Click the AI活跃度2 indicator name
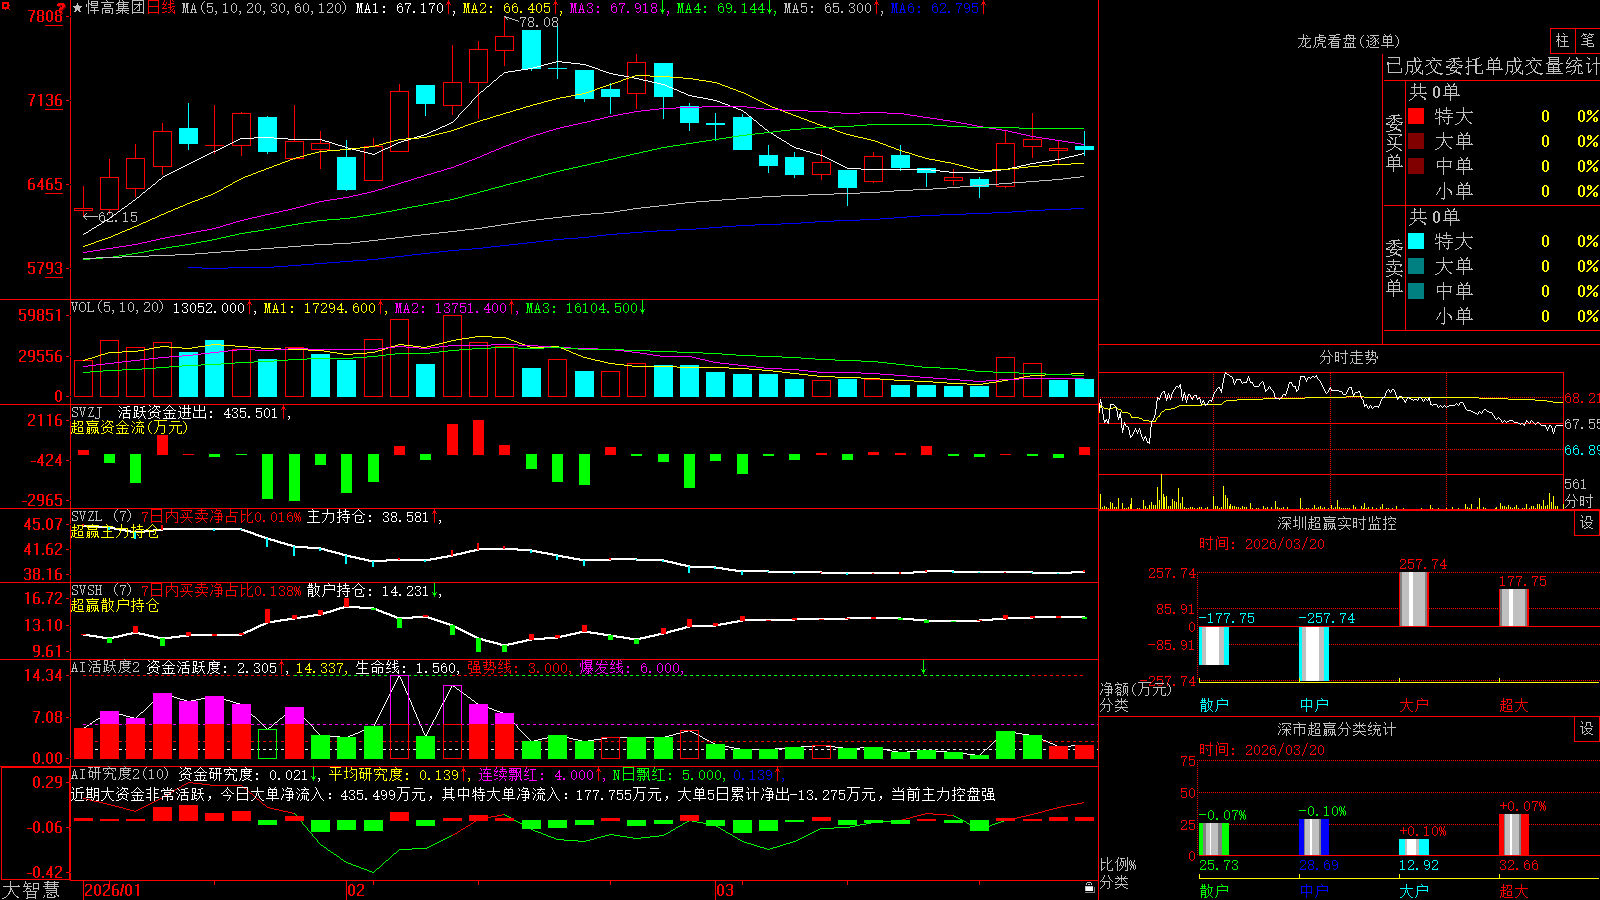1600x900 pixels. pyautogui.click(x=105, y=668)
